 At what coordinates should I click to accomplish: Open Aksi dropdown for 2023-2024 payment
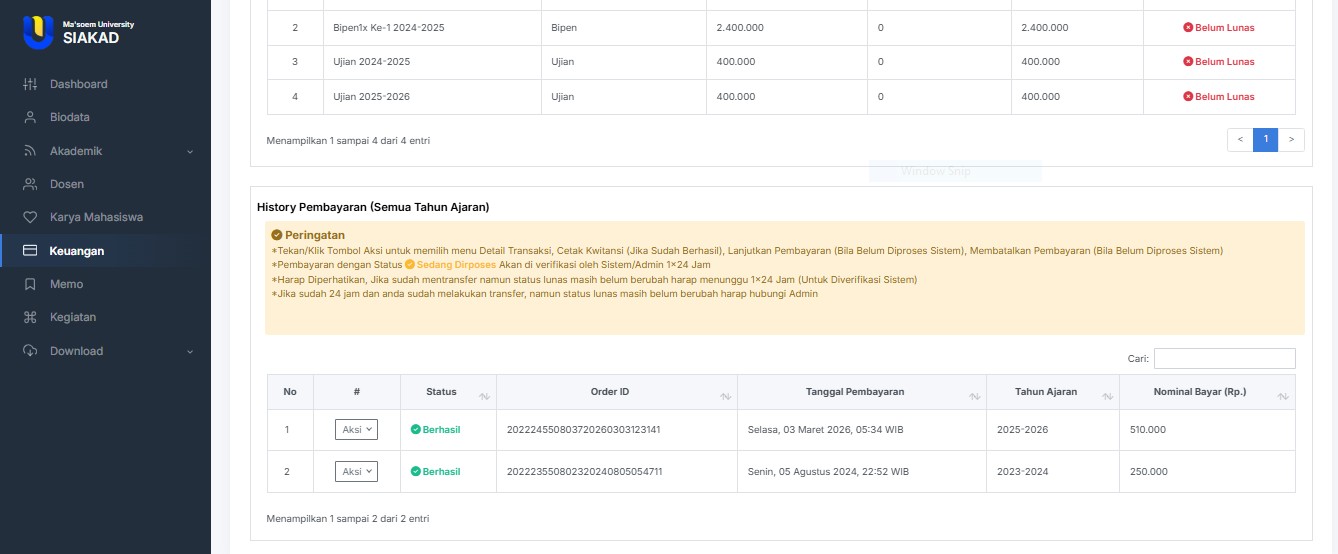click(356, 471)
